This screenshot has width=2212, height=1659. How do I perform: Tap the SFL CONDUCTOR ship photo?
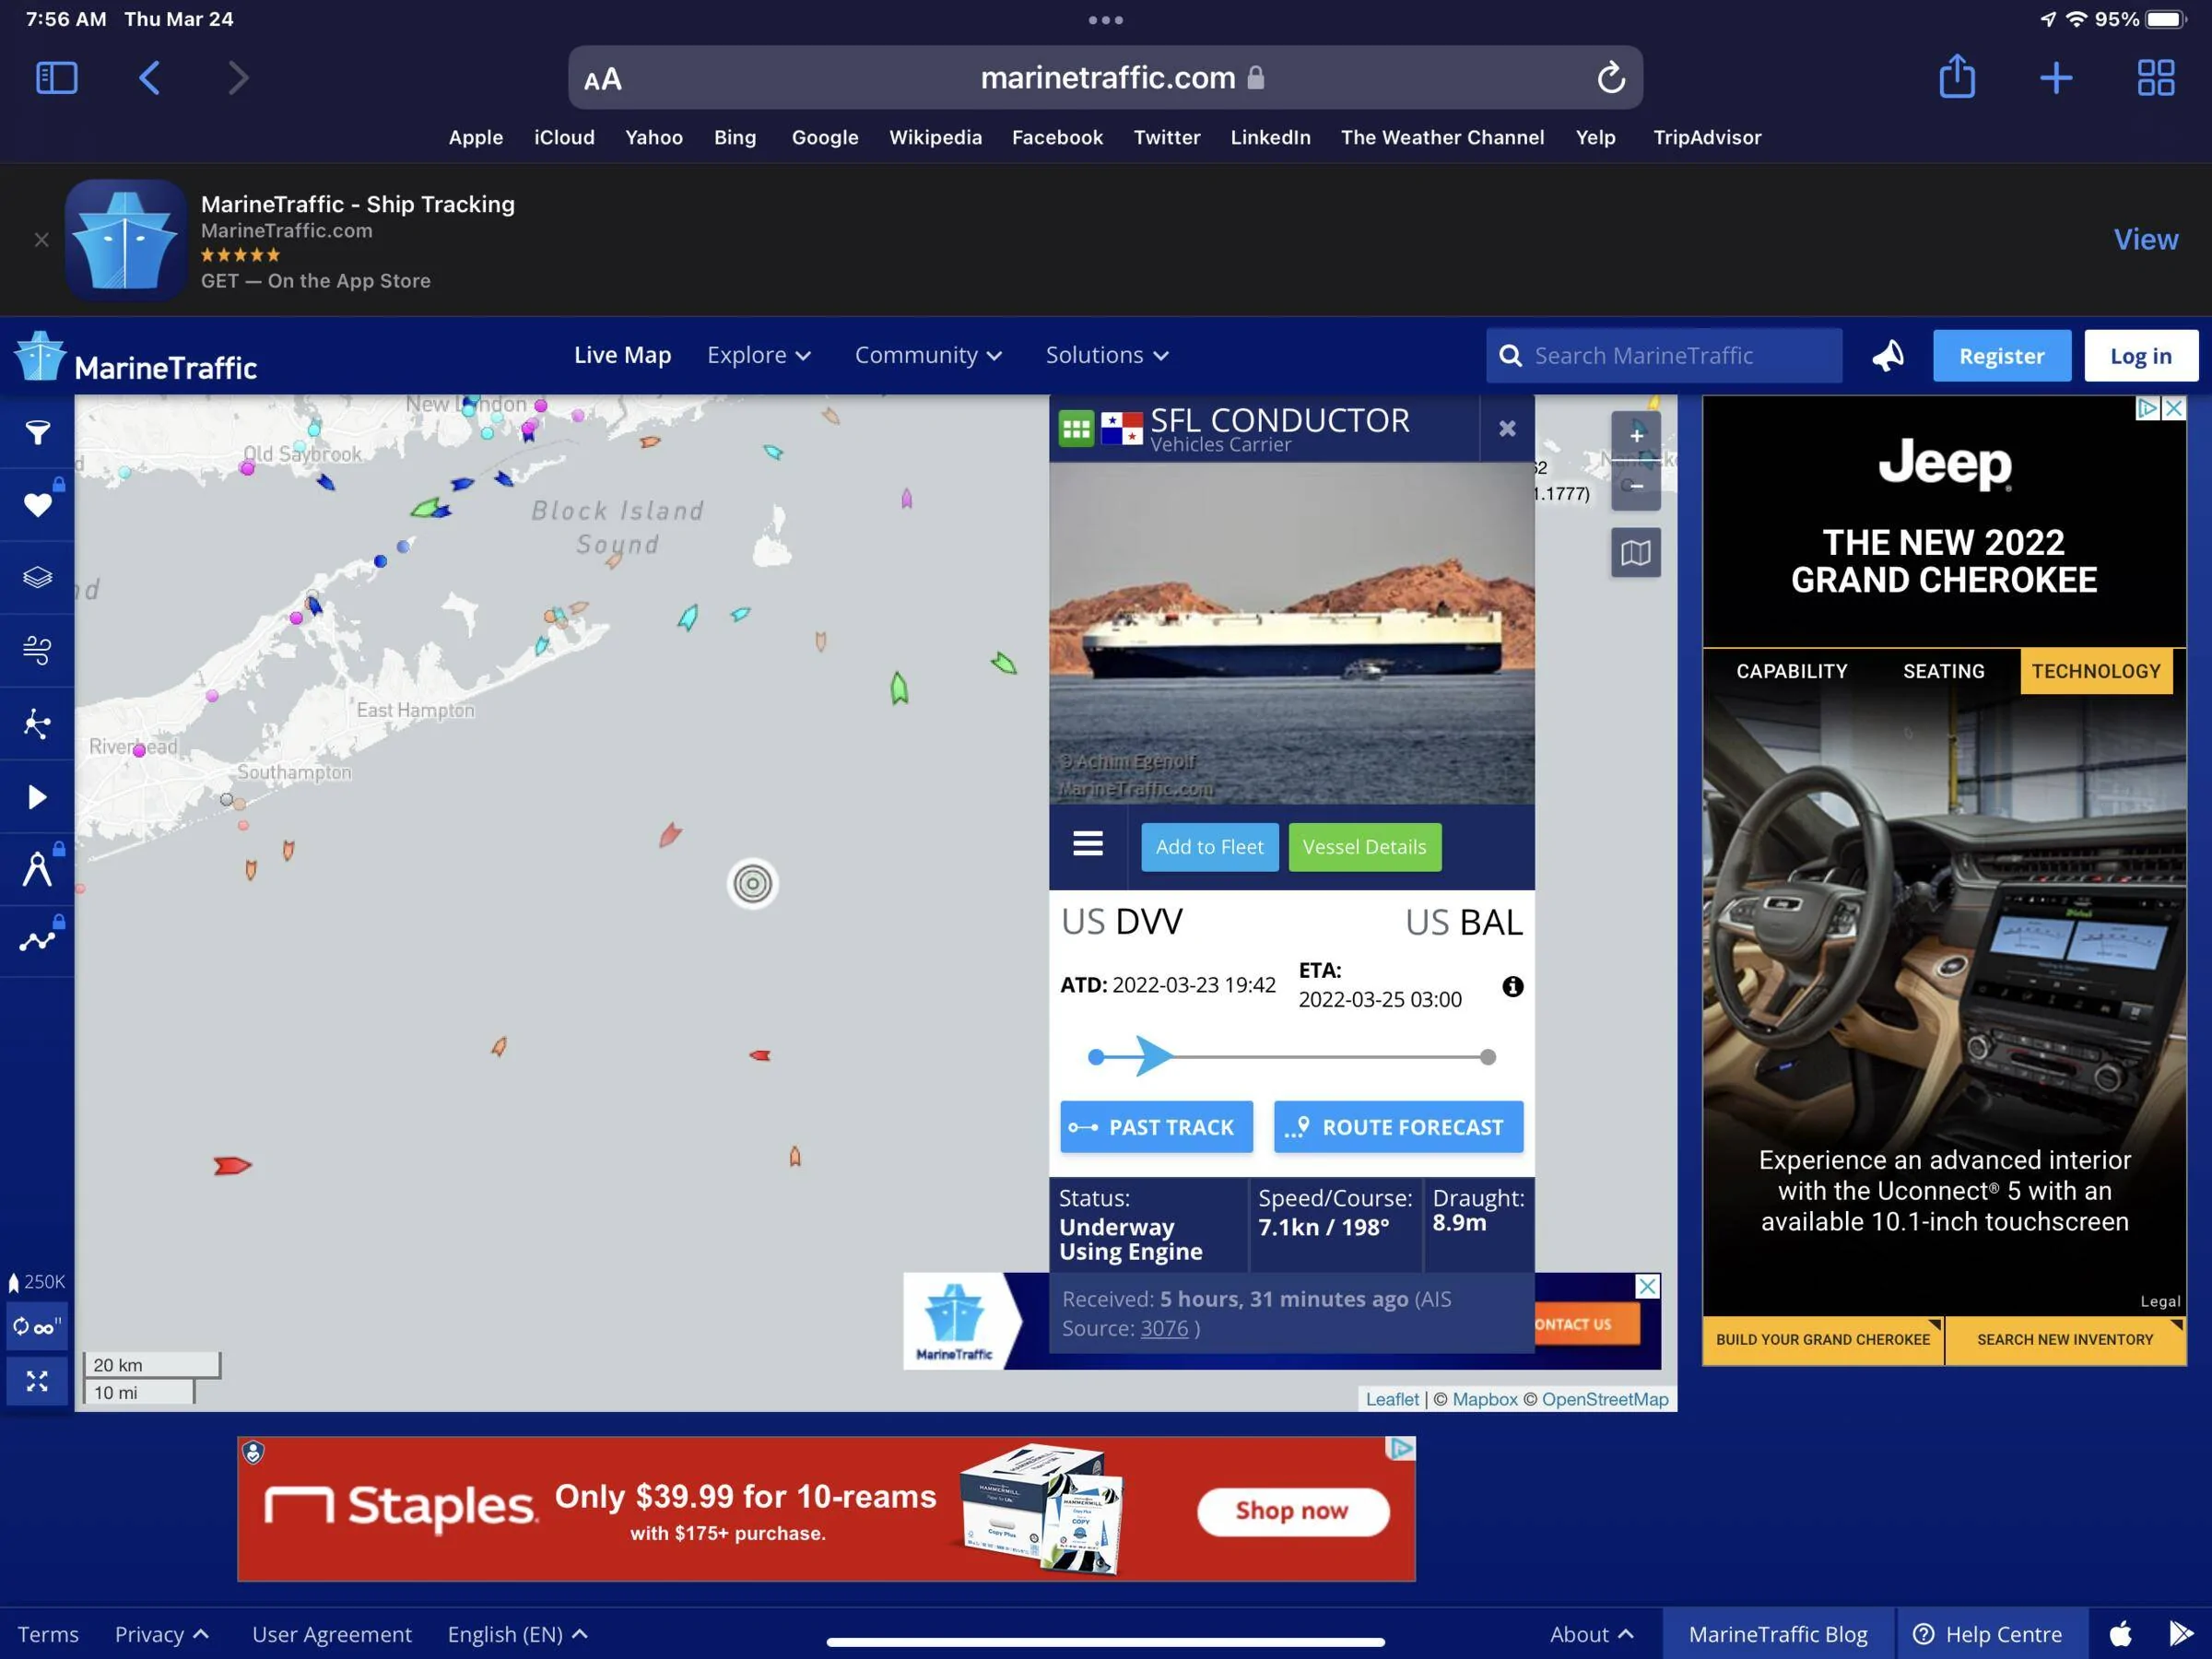click(1291, 633)
